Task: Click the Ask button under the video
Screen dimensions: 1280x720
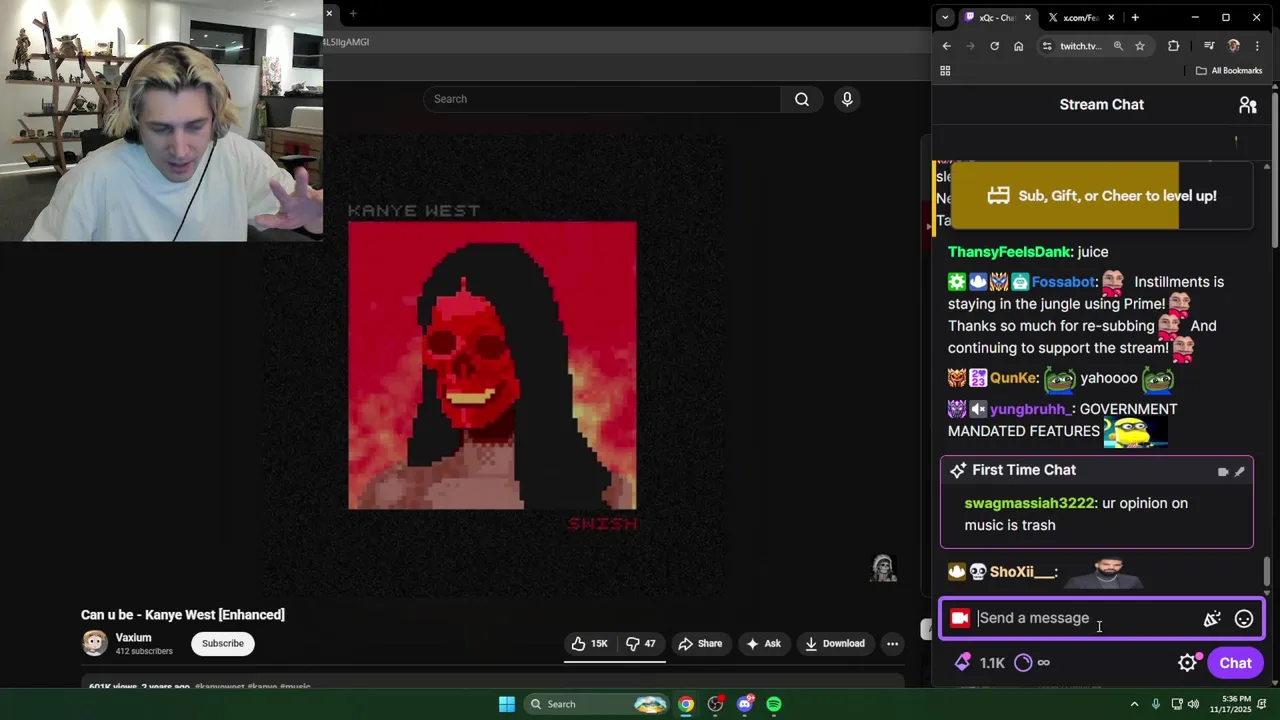Action: click(763, 644)
